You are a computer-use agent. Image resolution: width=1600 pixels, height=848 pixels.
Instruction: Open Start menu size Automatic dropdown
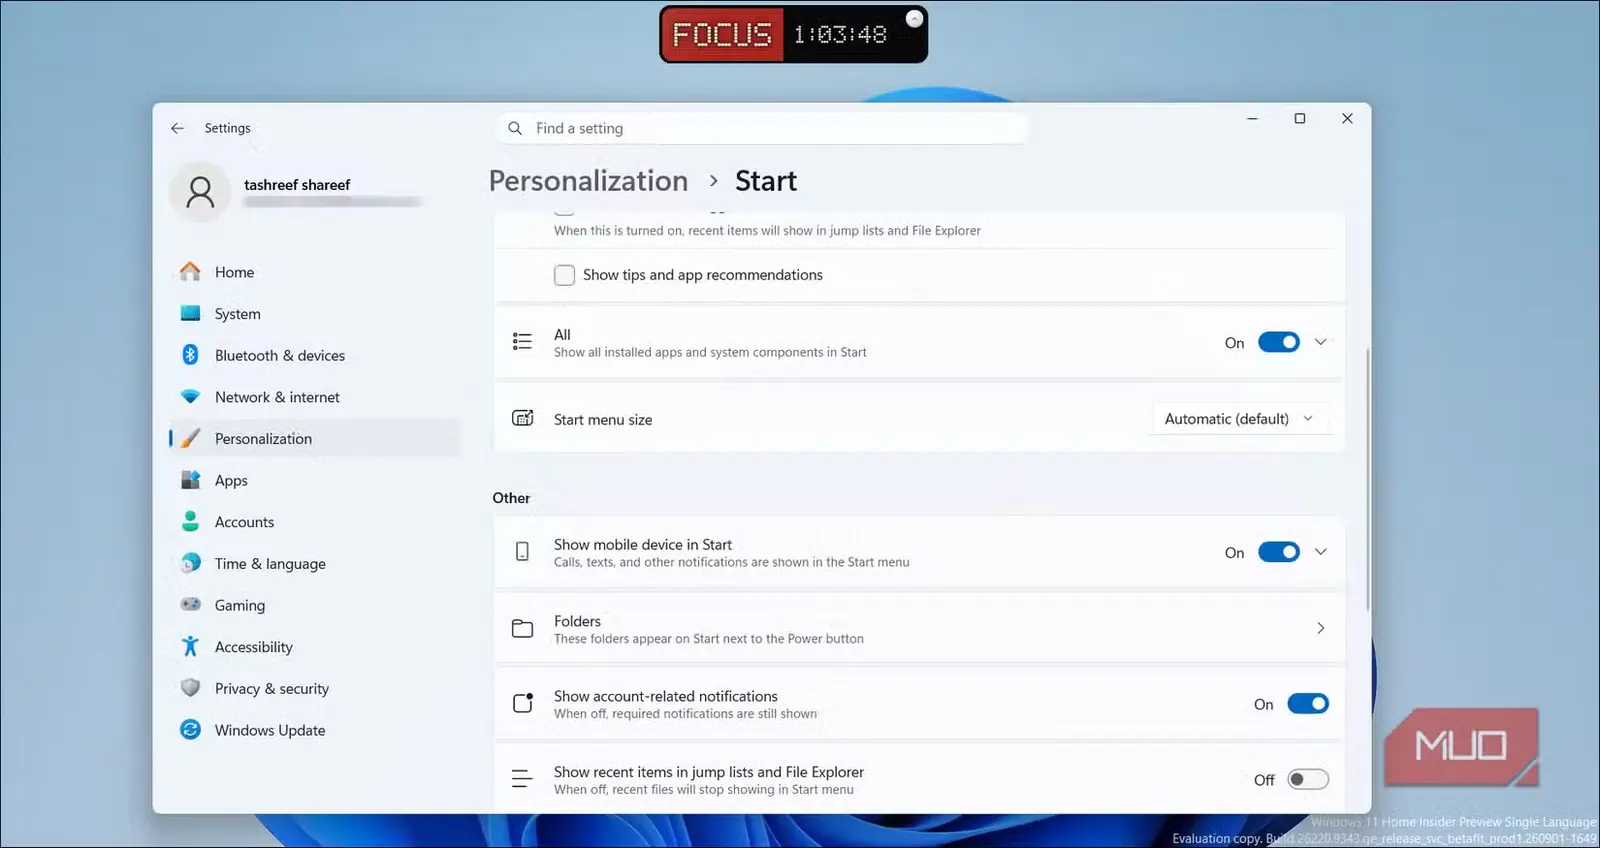coord(1241,419)
